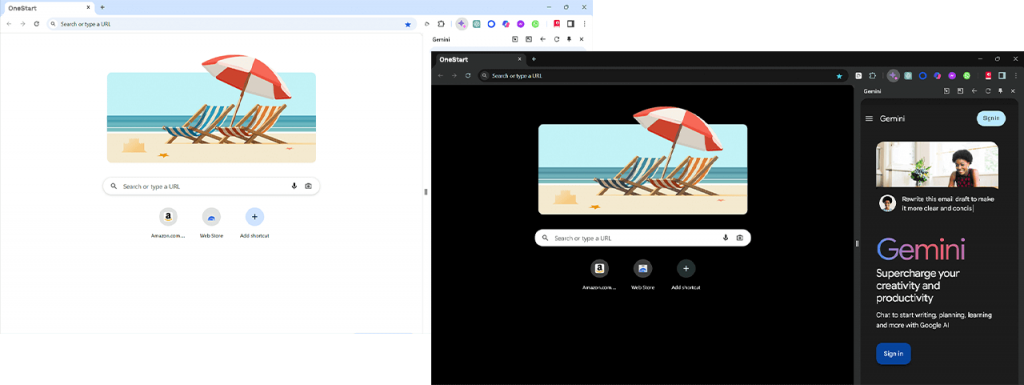Close the Gemini side panel in dark window

[x=1013, y=91]
